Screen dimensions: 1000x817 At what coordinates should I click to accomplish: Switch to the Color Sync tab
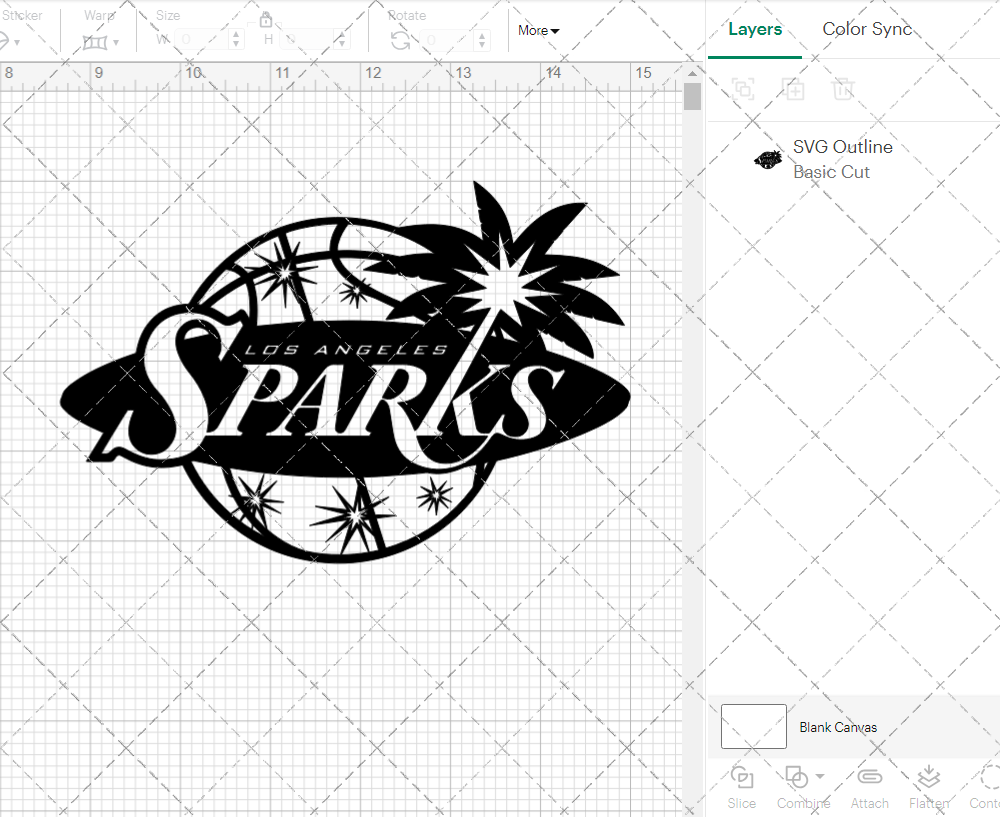coord(867,29)
